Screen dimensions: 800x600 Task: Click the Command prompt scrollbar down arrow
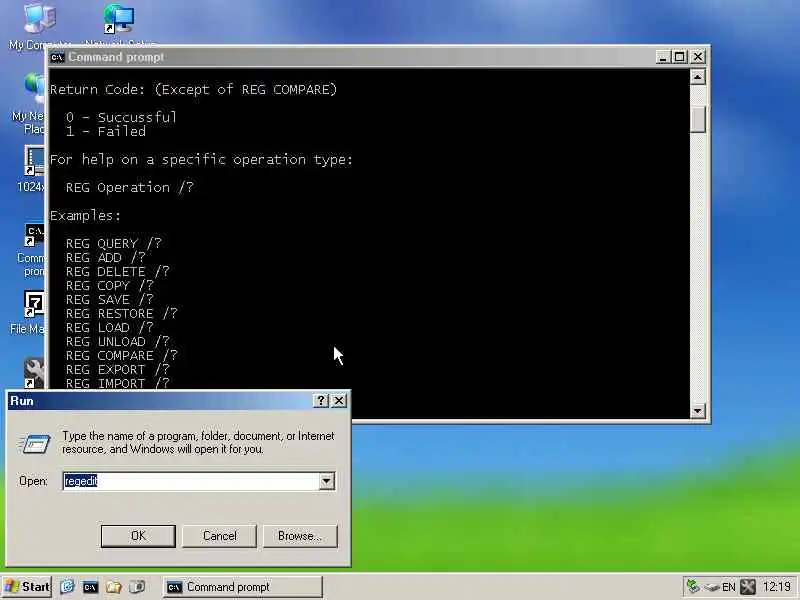pos(697,410)
